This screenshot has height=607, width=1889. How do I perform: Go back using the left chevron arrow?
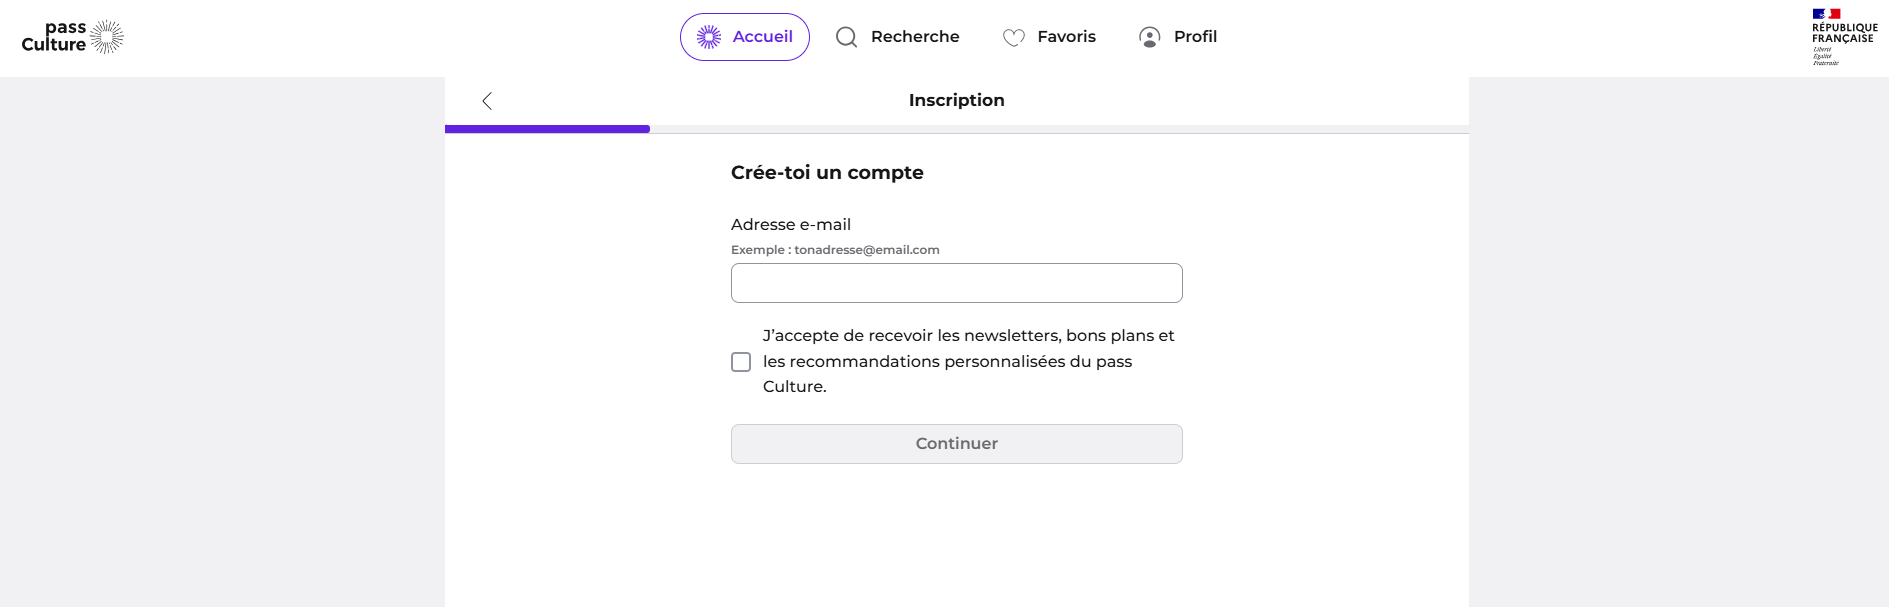point(487,101)
